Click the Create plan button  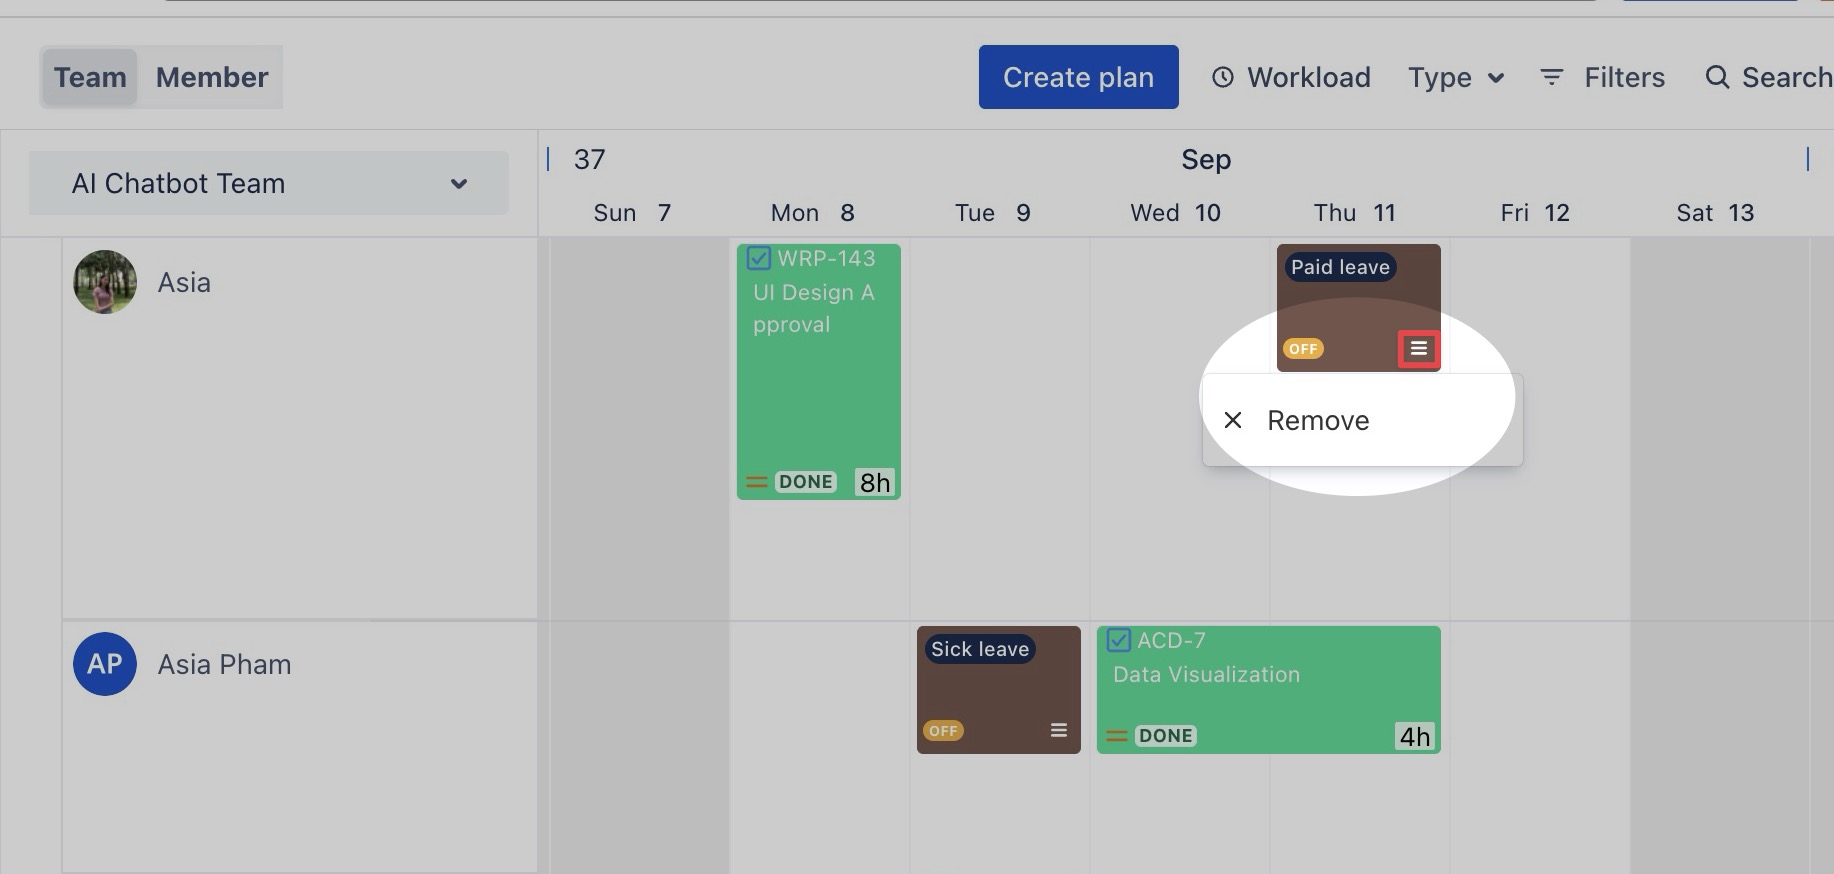[1078, 77]
